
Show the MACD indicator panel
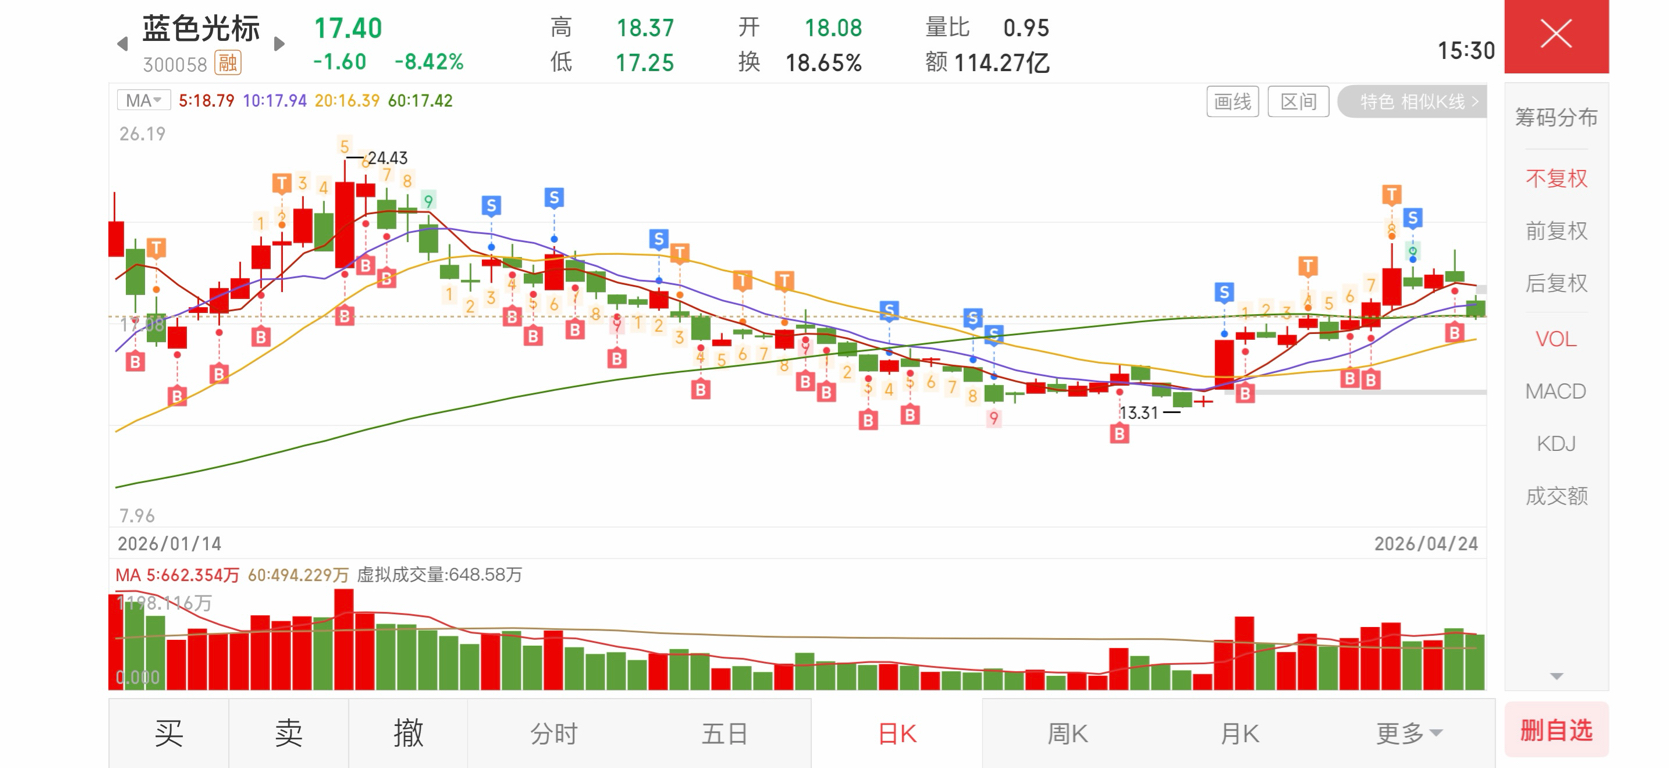[x=1556, y=391]
